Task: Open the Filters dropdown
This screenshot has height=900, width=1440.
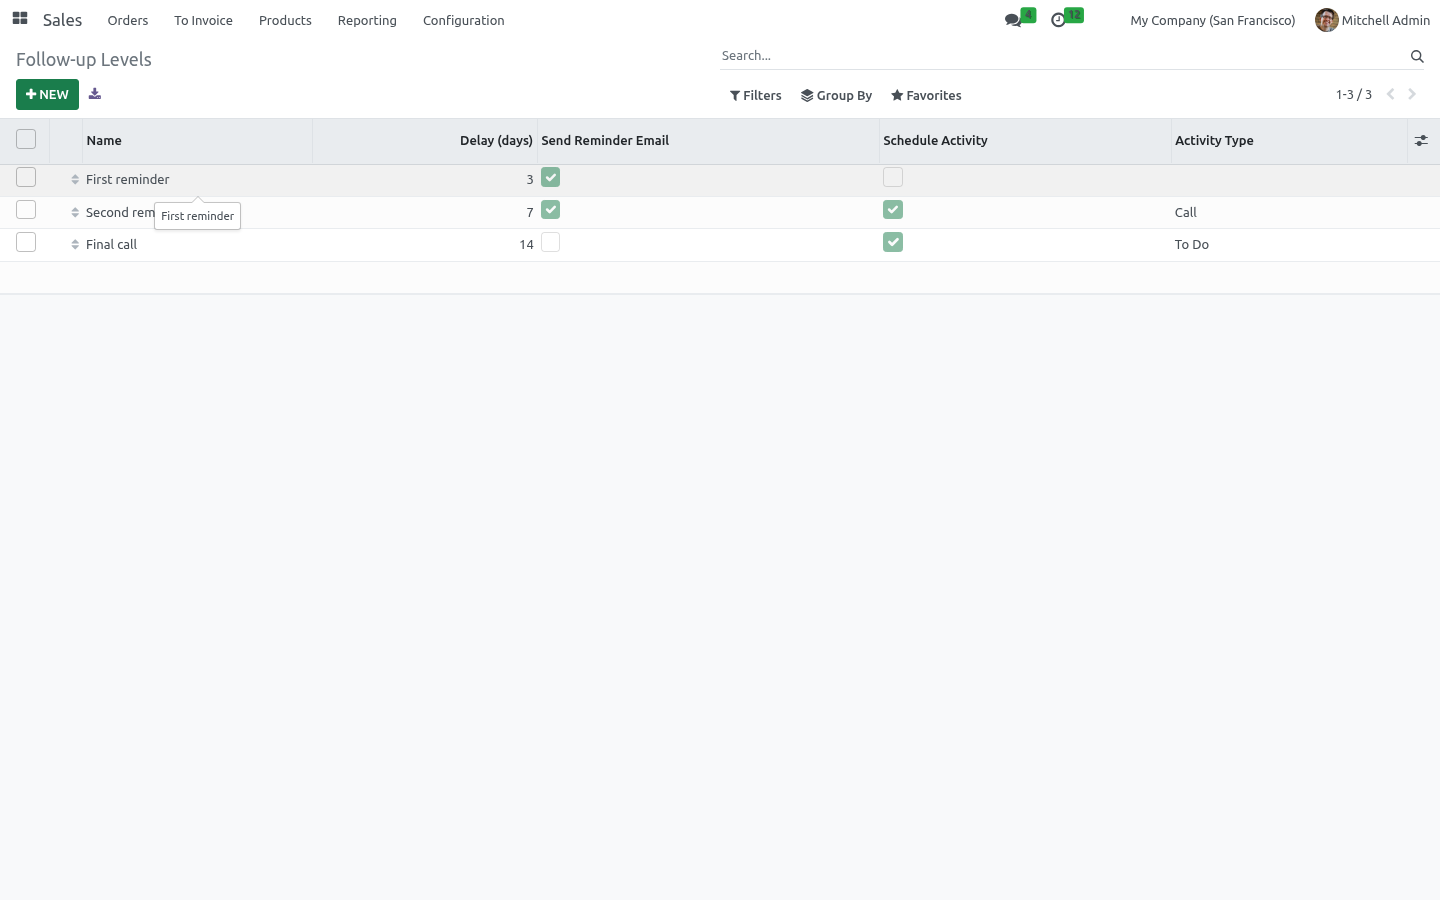Action: [756, 96]
